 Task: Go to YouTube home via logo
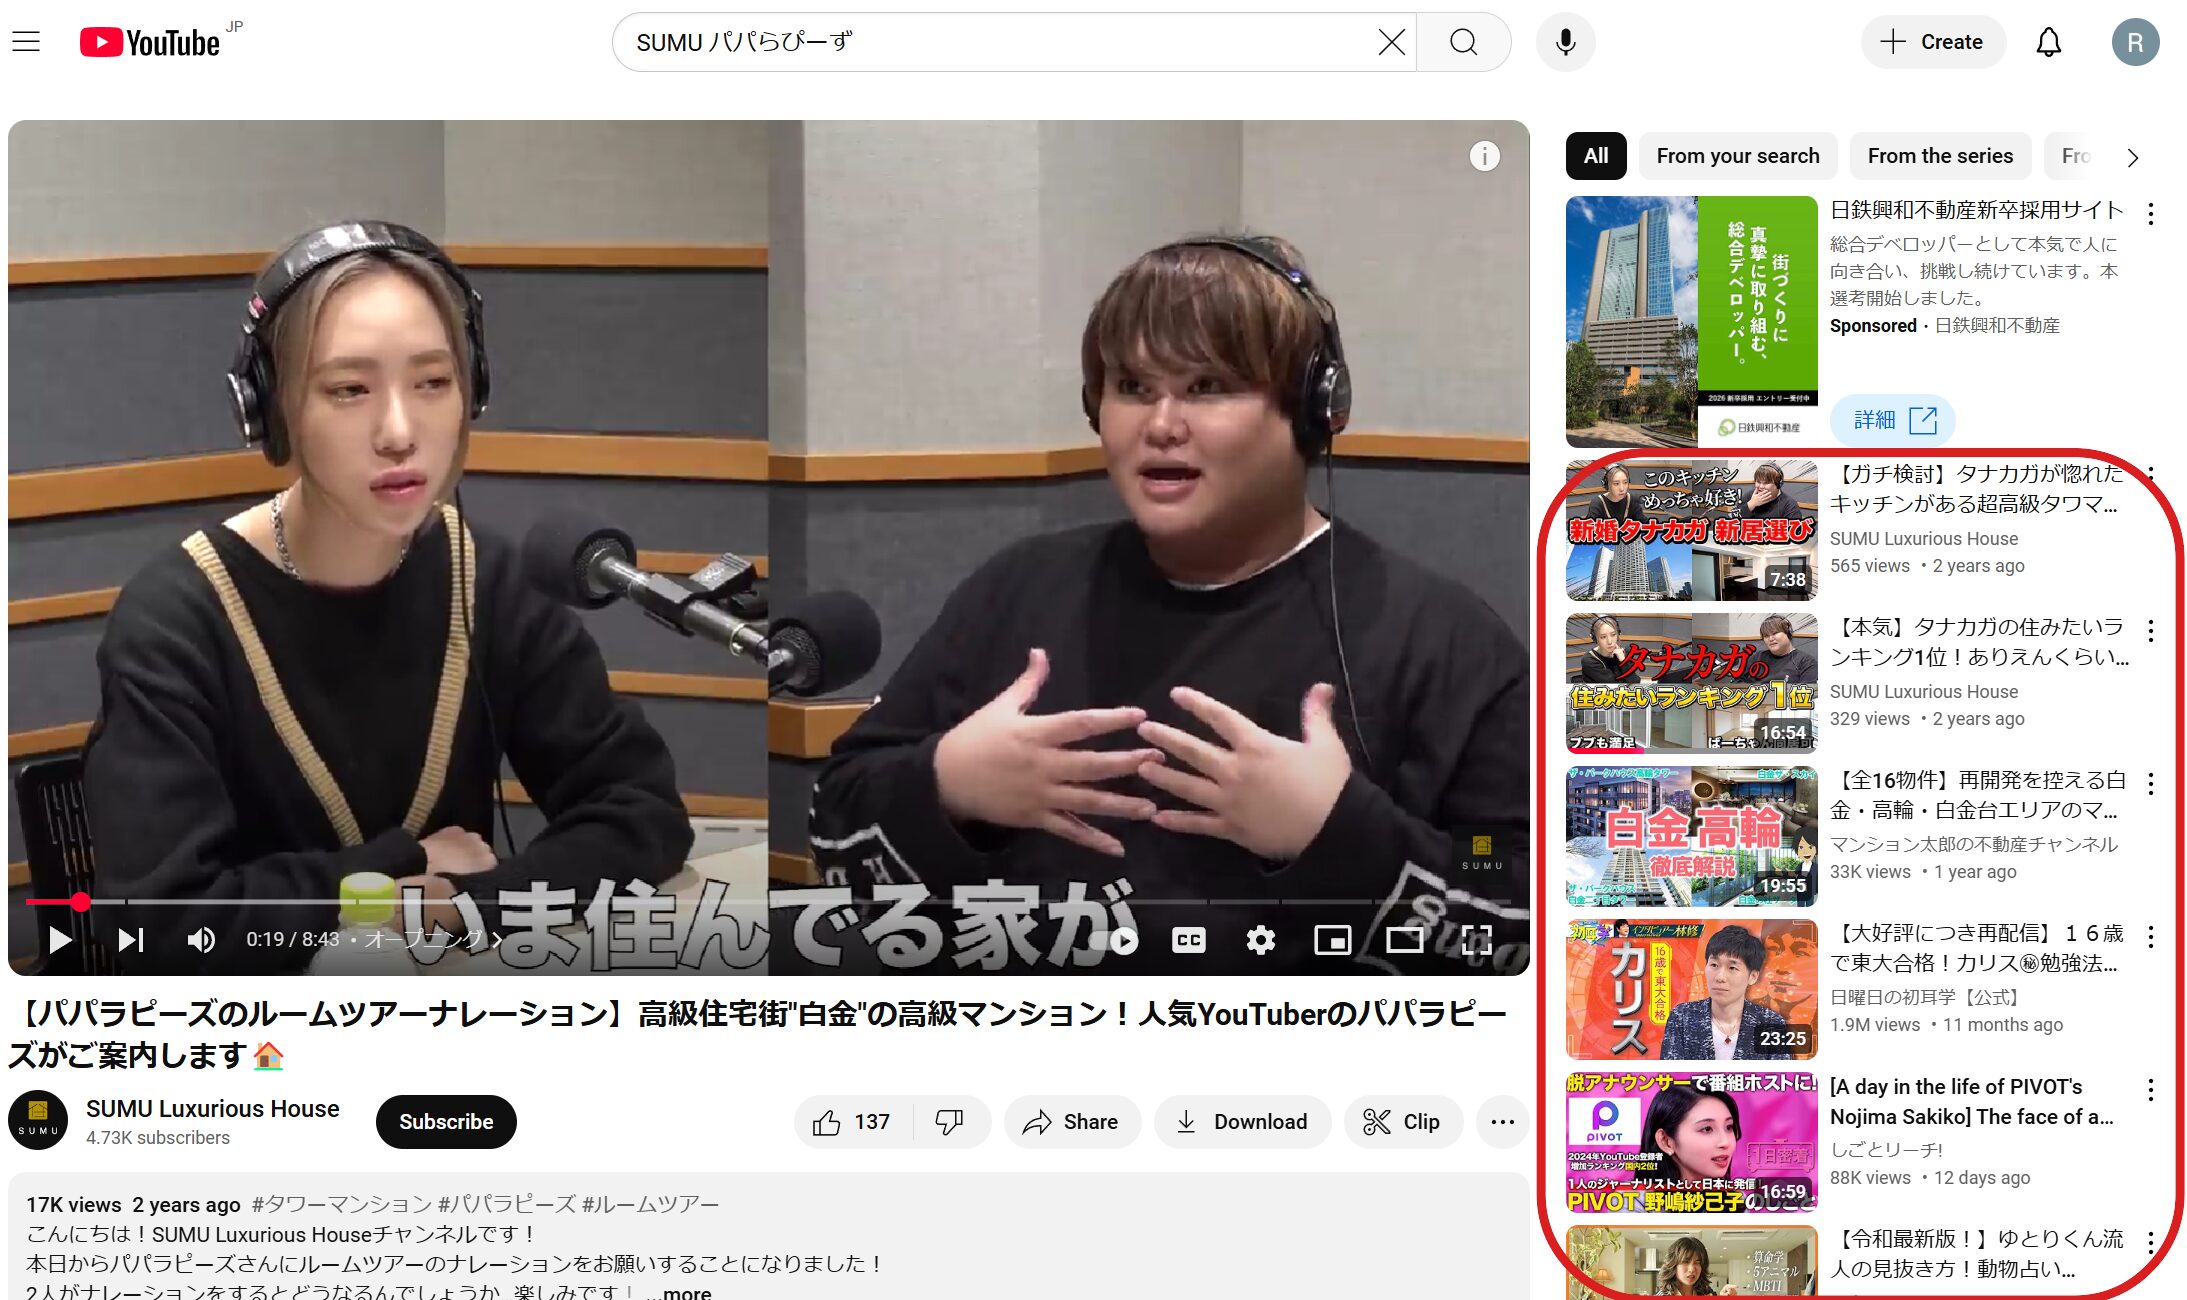click(150, 42)
